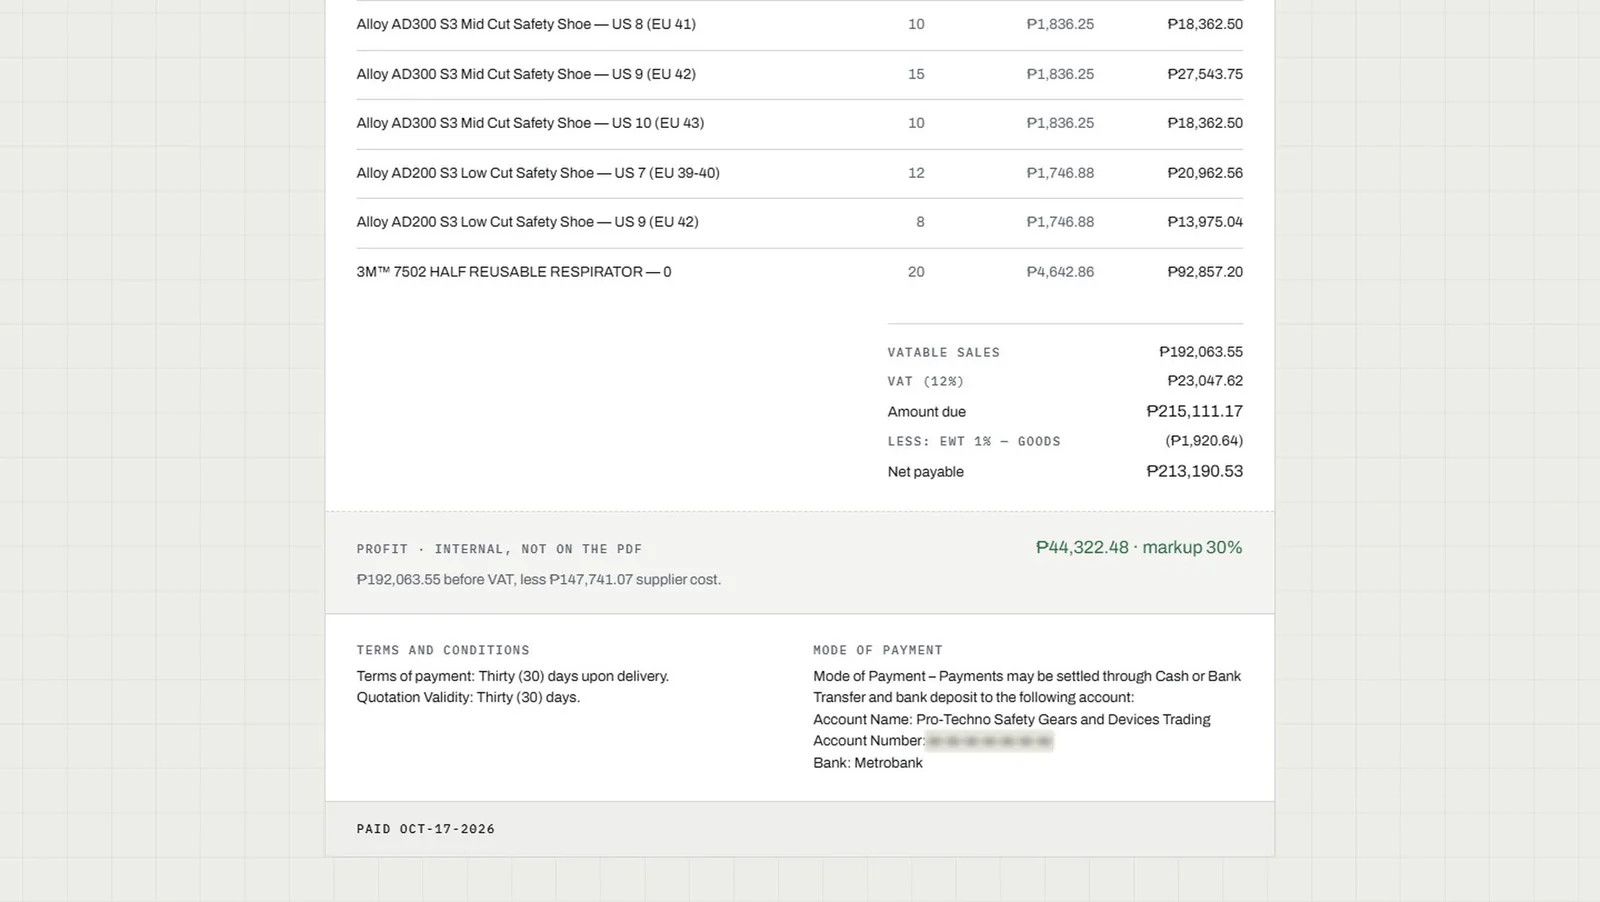This screenshot has width=1600, height=902.
Task: Click the Paid Oct-17-2026 status bar
Action: point(800,829)
